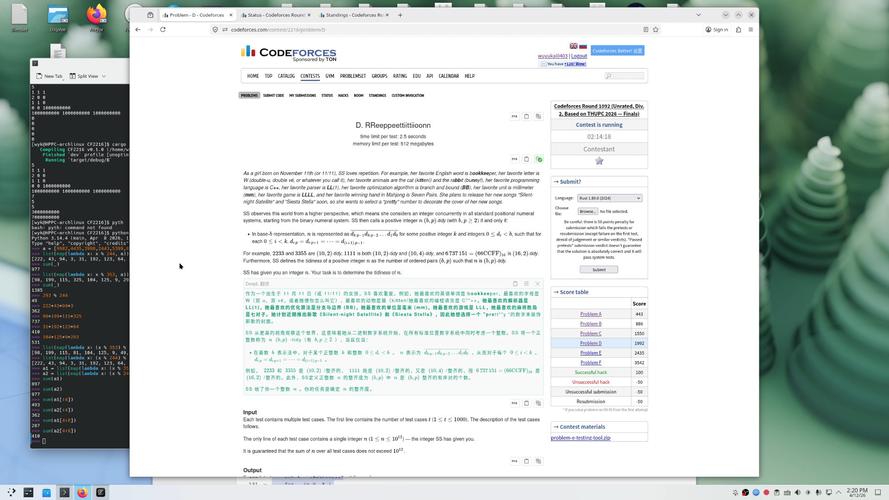Viewport: 889px width, 500px height.
Task: Open the contest title link in sidebar
Action: pos(599,110)
